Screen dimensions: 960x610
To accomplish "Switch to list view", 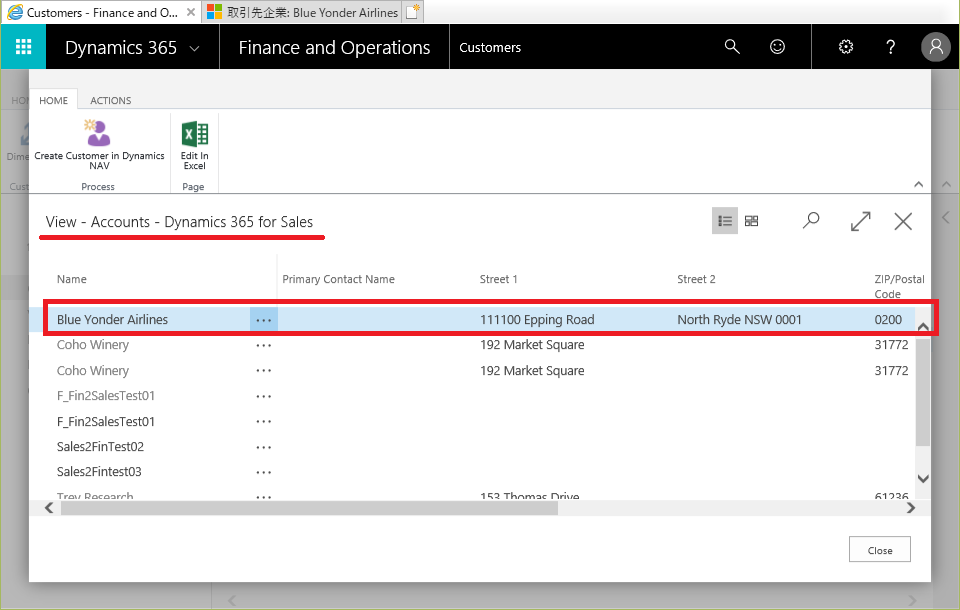I will click(x=725, y=220).
